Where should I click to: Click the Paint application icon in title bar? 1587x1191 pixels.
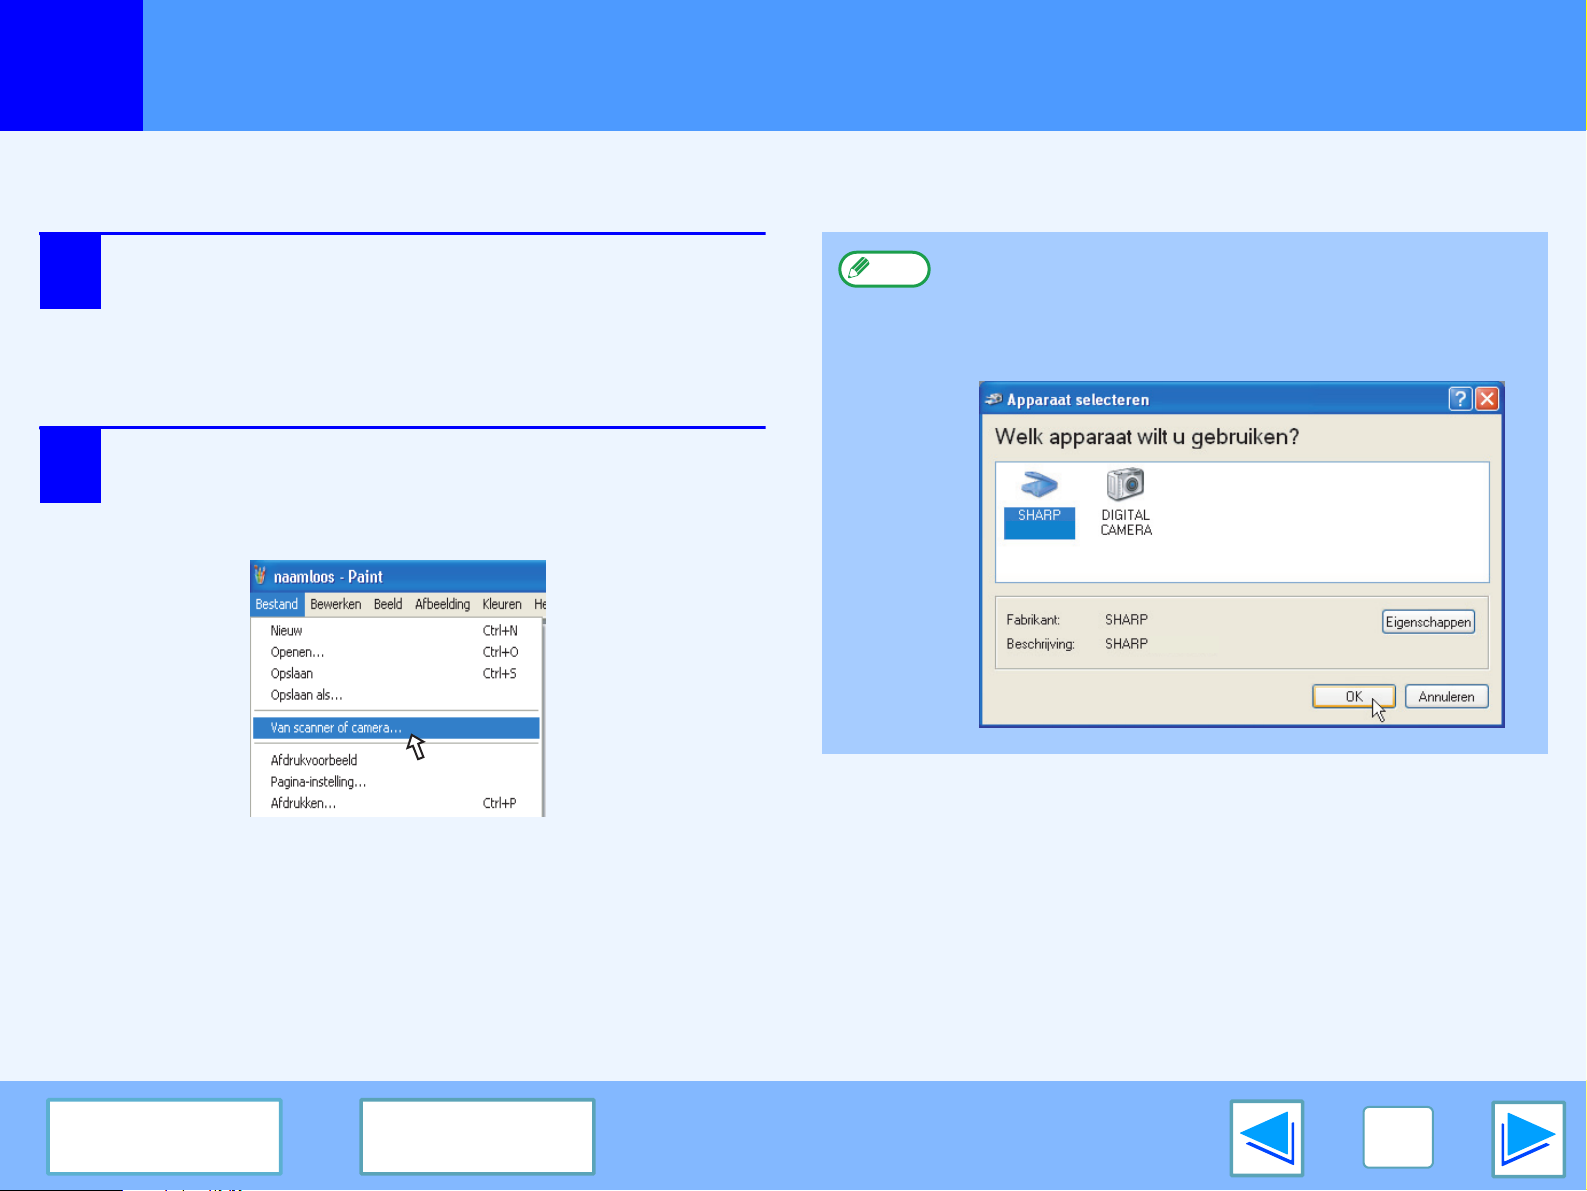[260, 576]
